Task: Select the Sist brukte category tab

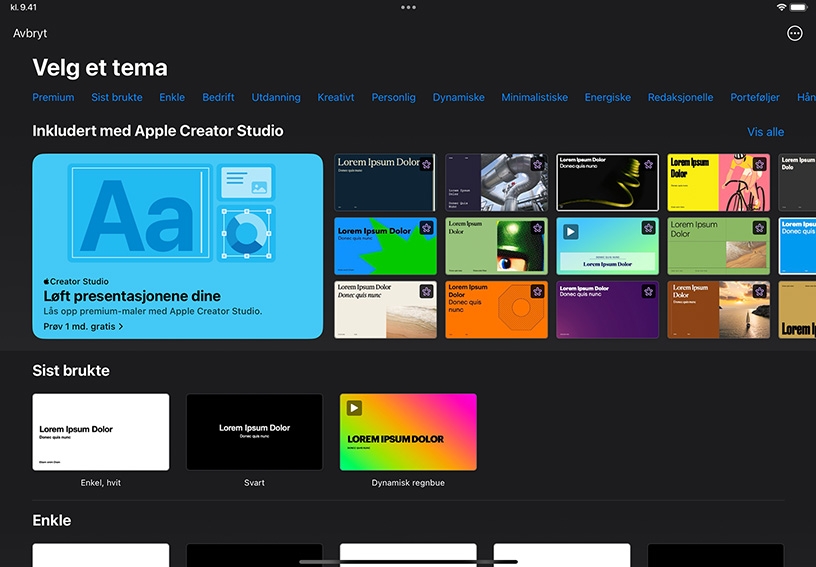Action: [117, 97]
